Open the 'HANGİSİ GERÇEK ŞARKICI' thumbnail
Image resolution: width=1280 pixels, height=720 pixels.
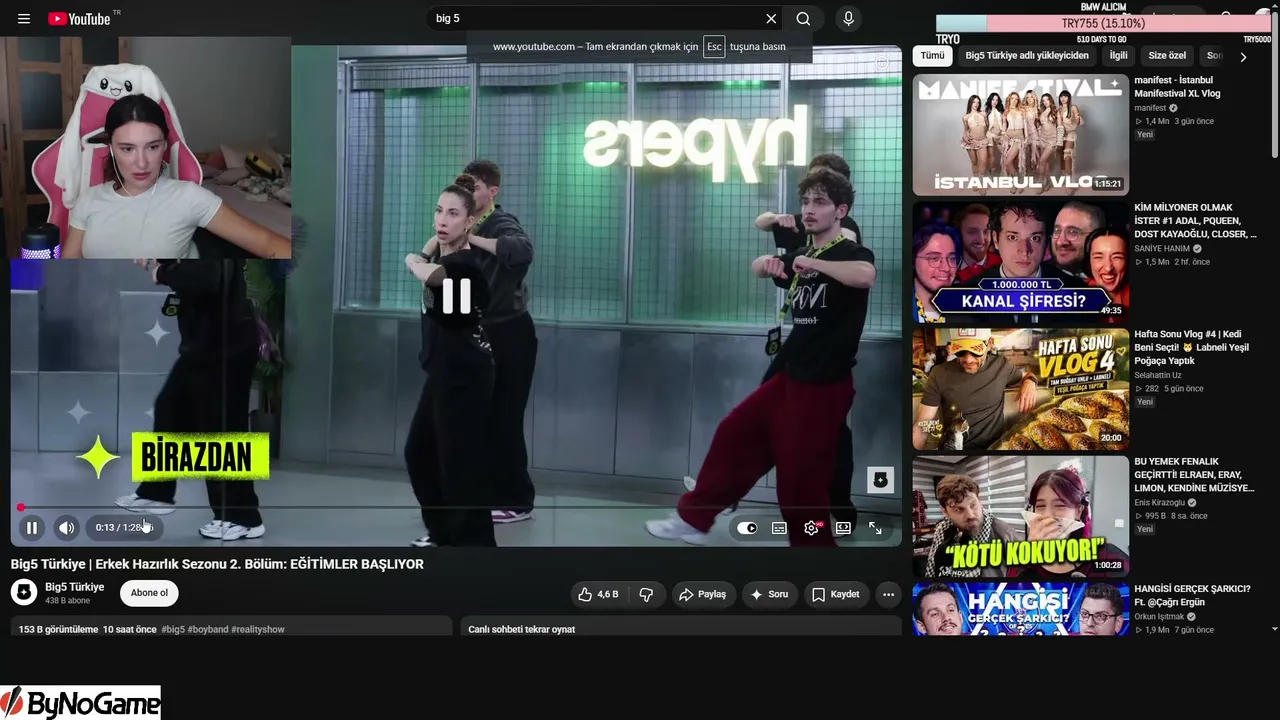tap(1020, 609)
